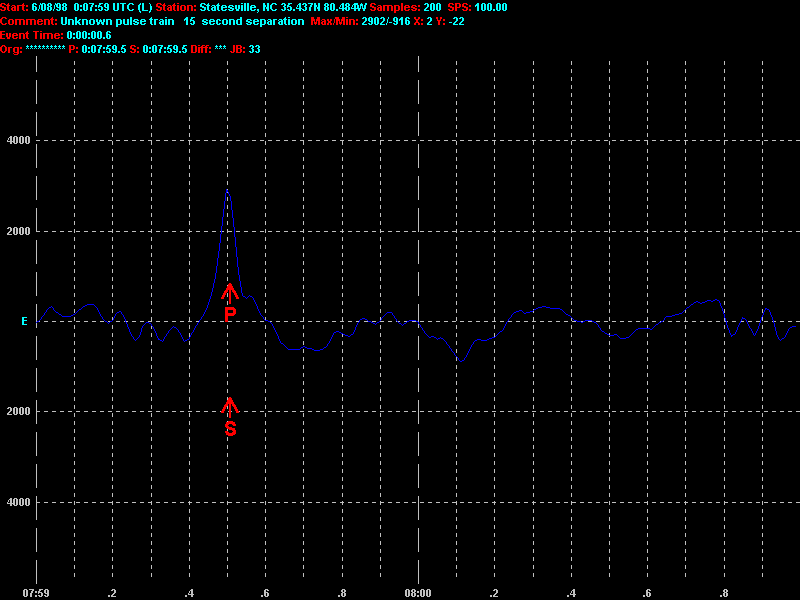The image size is (800, 600).
Task: Select the 07:59 time axis label
Action: coord(37,593)
